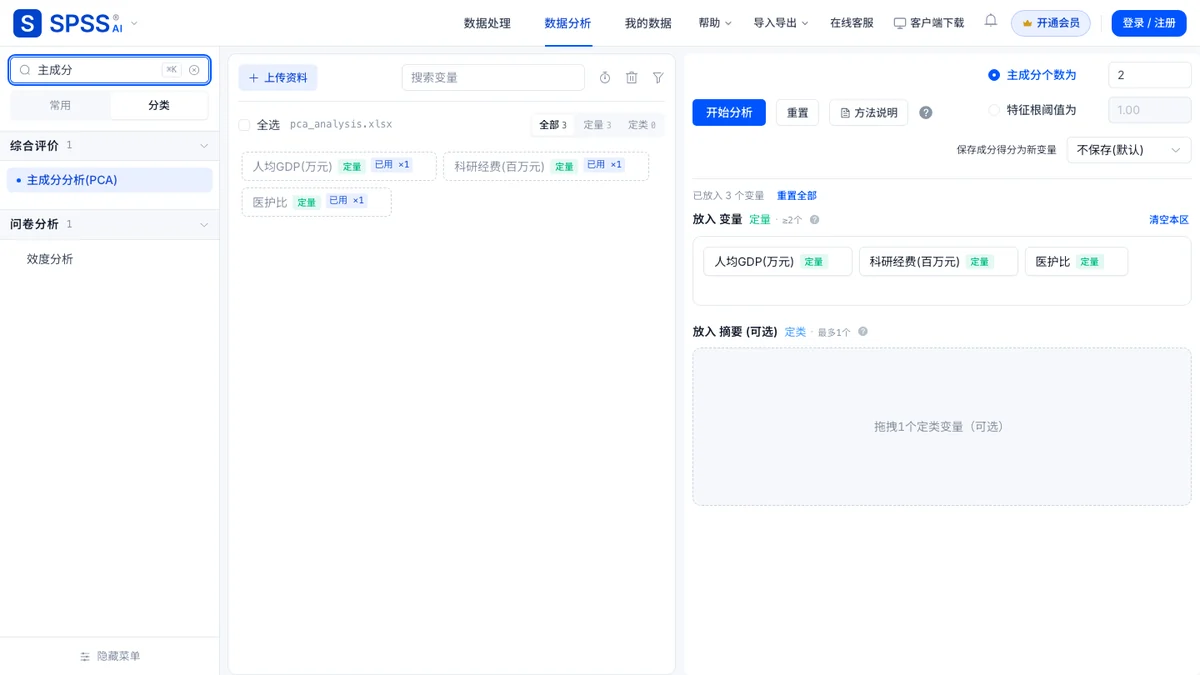
Task: Filter variables by 定量 3
Action: pyautogui.click(x=597, y=125)
